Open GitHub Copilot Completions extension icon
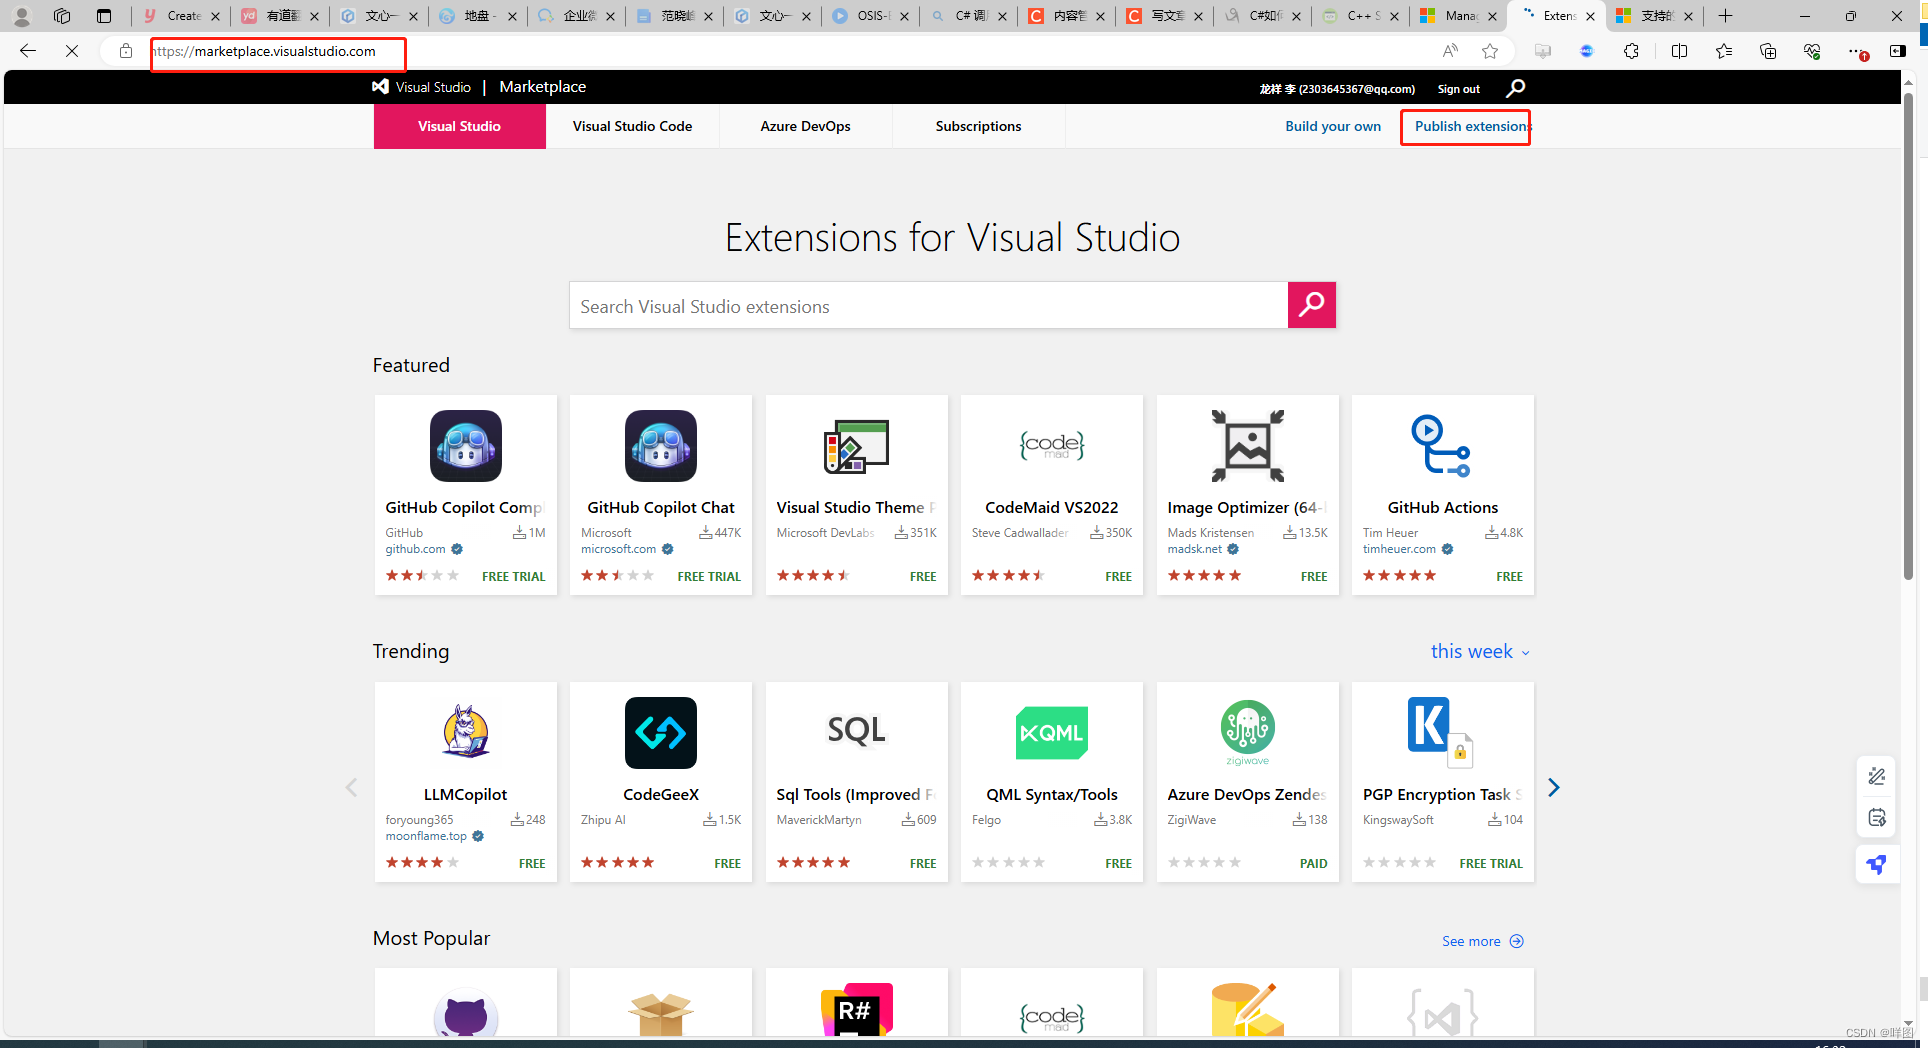The image size is (1928, 1048). [465, 446]
